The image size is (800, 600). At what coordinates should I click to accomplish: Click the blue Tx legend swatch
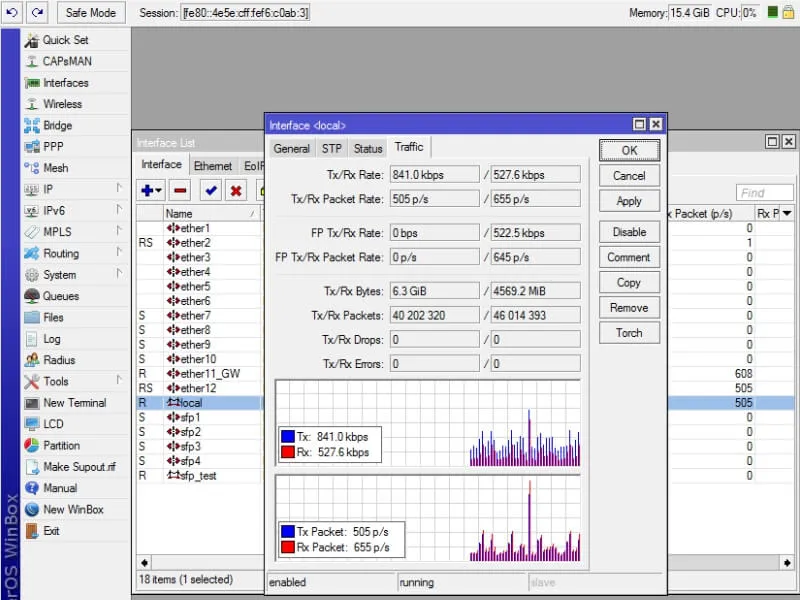pyautogui.click(x=289, y=437)
